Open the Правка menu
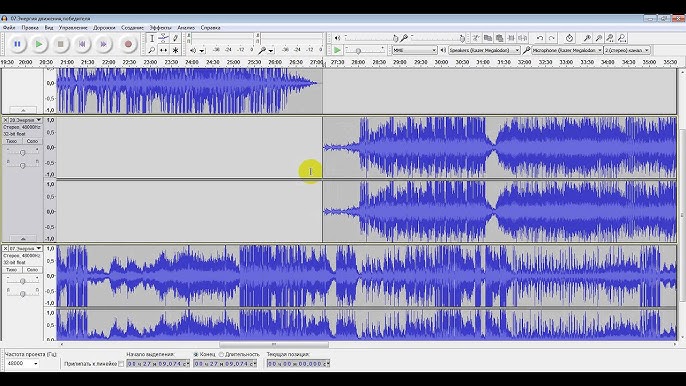This screenshot has width=686, height=386. point(30,28)
